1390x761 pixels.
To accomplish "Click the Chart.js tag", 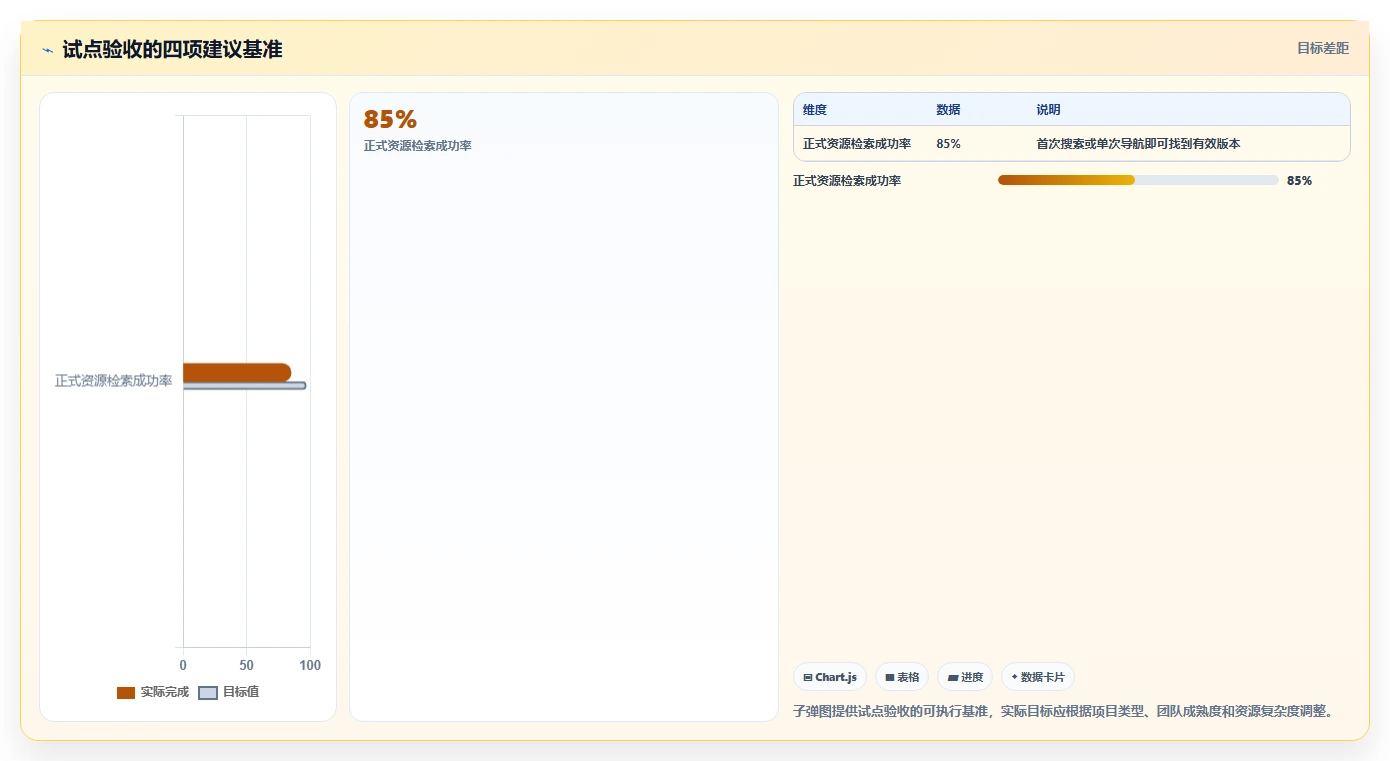I will tap(830, 677).
